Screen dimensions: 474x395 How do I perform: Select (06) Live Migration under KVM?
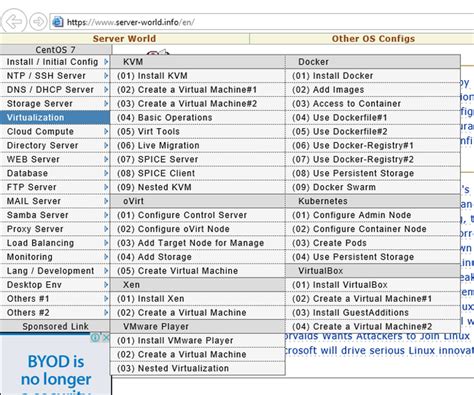click(x=198, y=146)
